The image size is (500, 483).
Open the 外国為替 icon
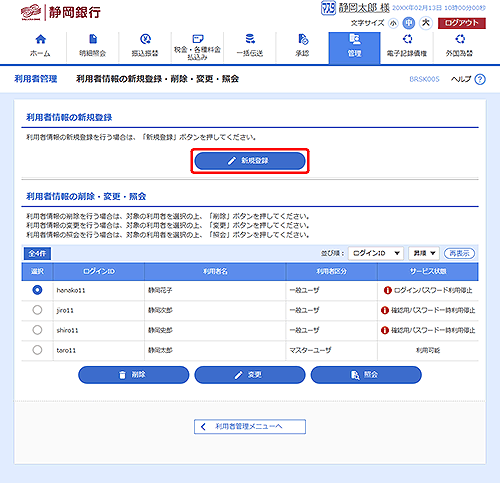[x=460, y=39]
